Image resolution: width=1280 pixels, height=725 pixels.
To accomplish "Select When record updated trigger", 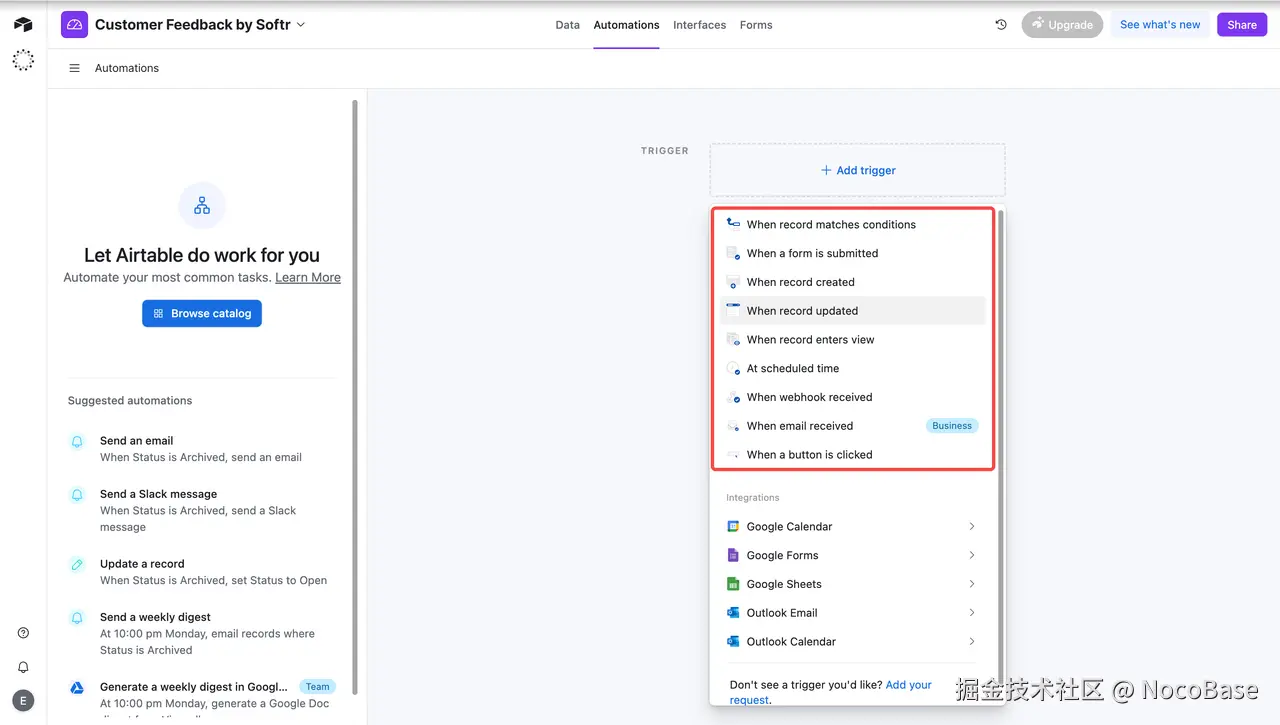I will (x=853, y=311).
